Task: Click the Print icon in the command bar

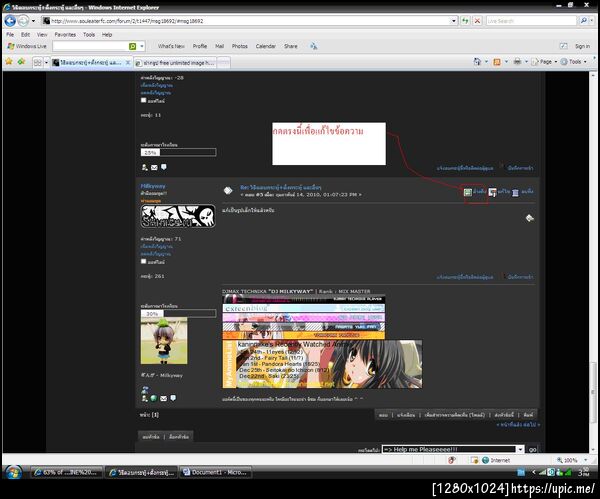Action: (x=517, y=61)
